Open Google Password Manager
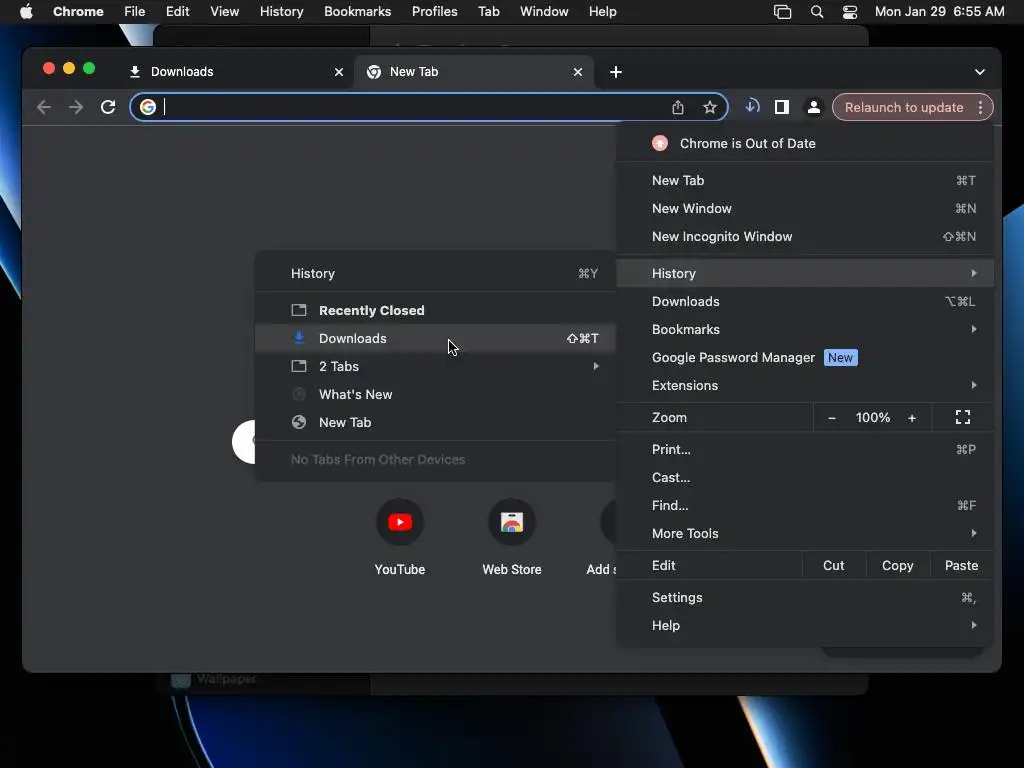Image resolution: width=1024 pixels, height=768 pixels. [805, 357]
